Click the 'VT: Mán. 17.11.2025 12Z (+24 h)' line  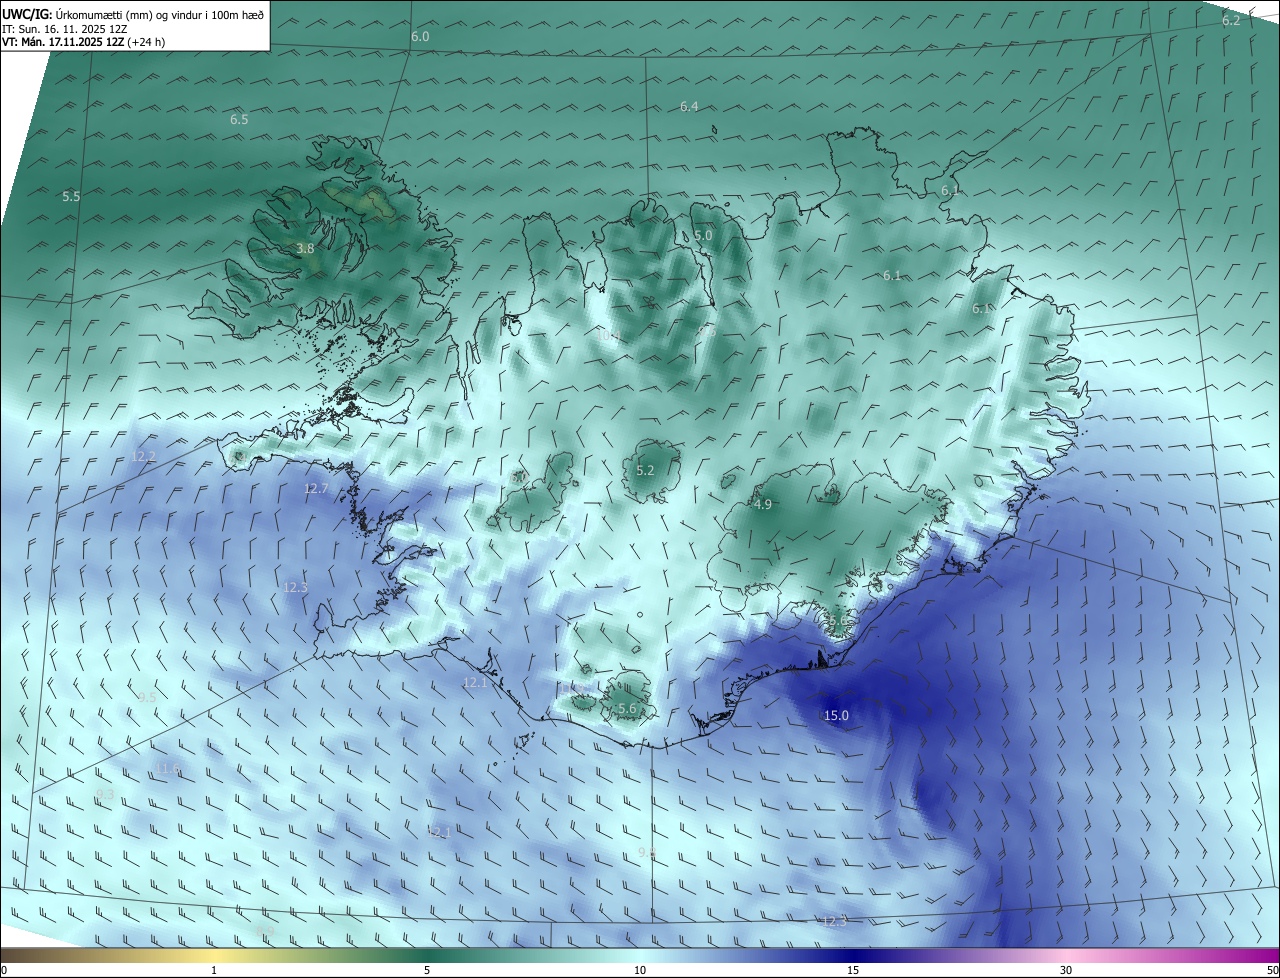click(x=84, y=42)
